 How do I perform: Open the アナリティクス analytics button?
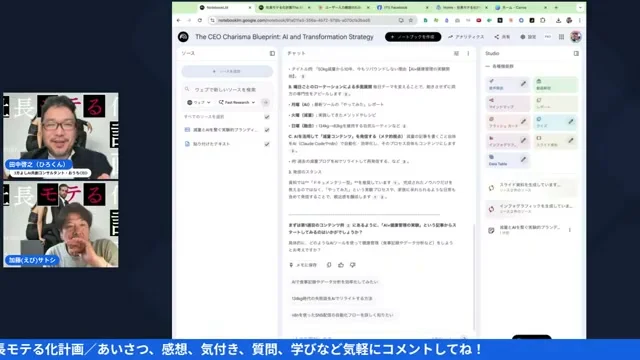click(466, 37)
